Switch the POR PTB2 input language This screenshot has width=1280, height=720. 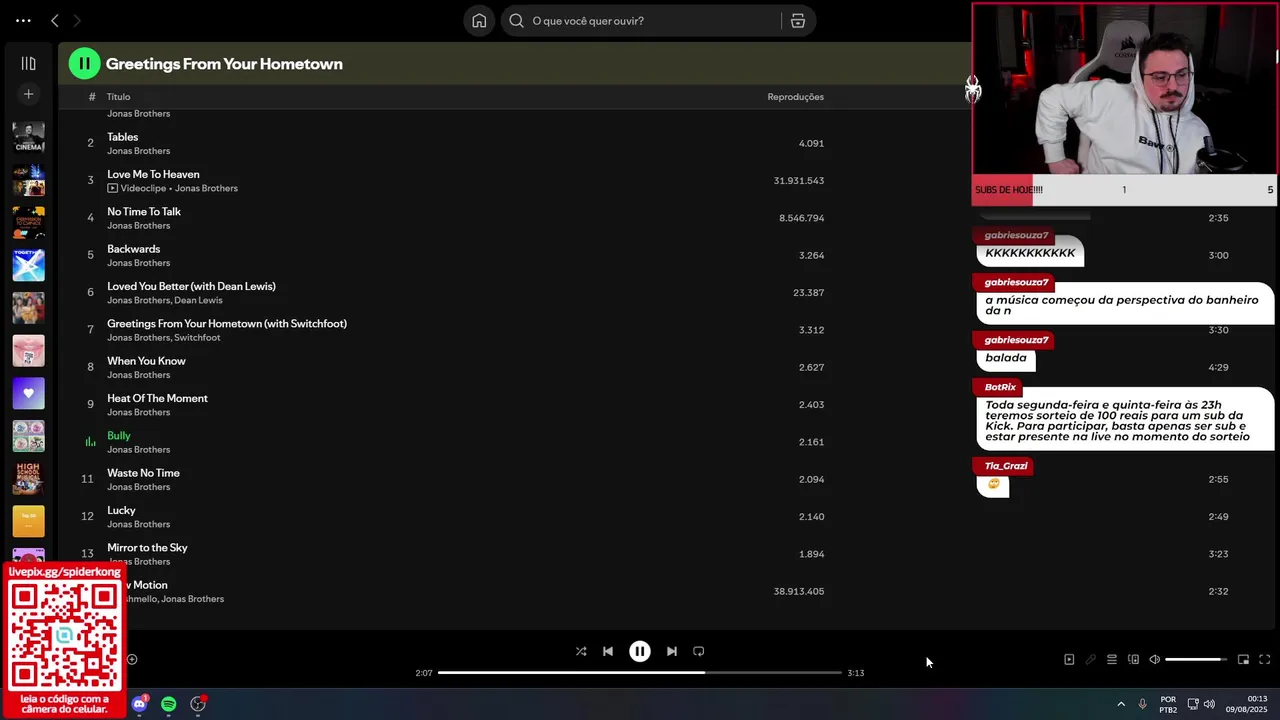pyautogui.click(x=1168, y=704)
